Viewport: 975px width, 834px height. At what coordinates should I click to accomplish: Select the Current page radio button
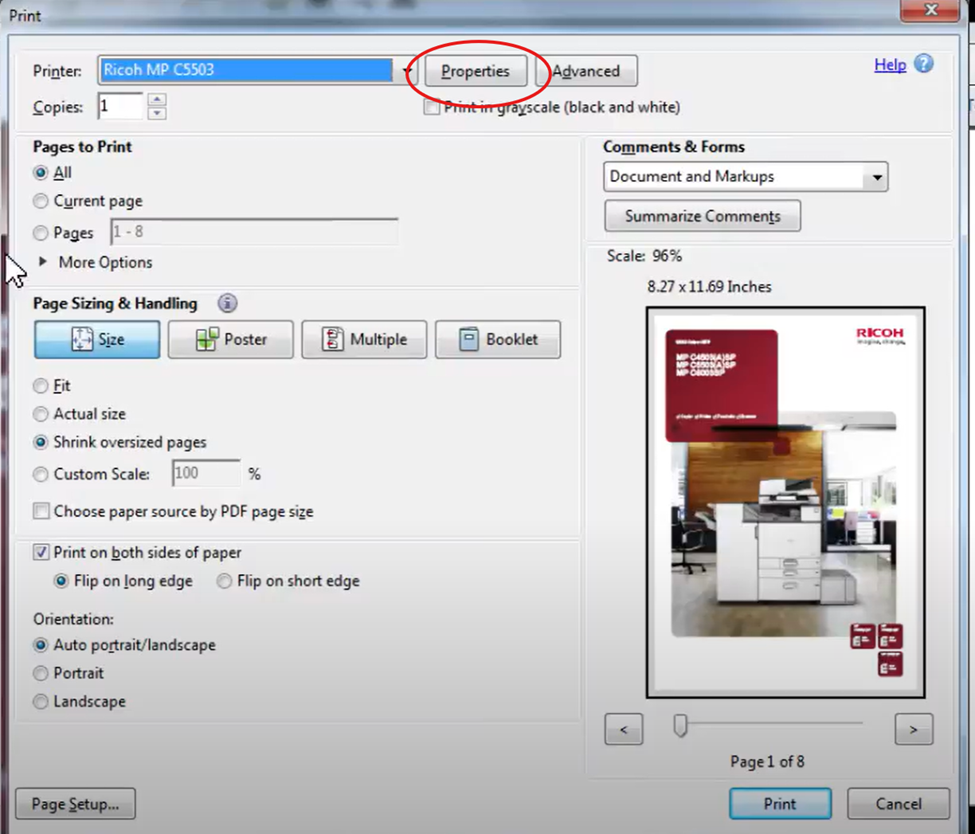coord(40,201)
